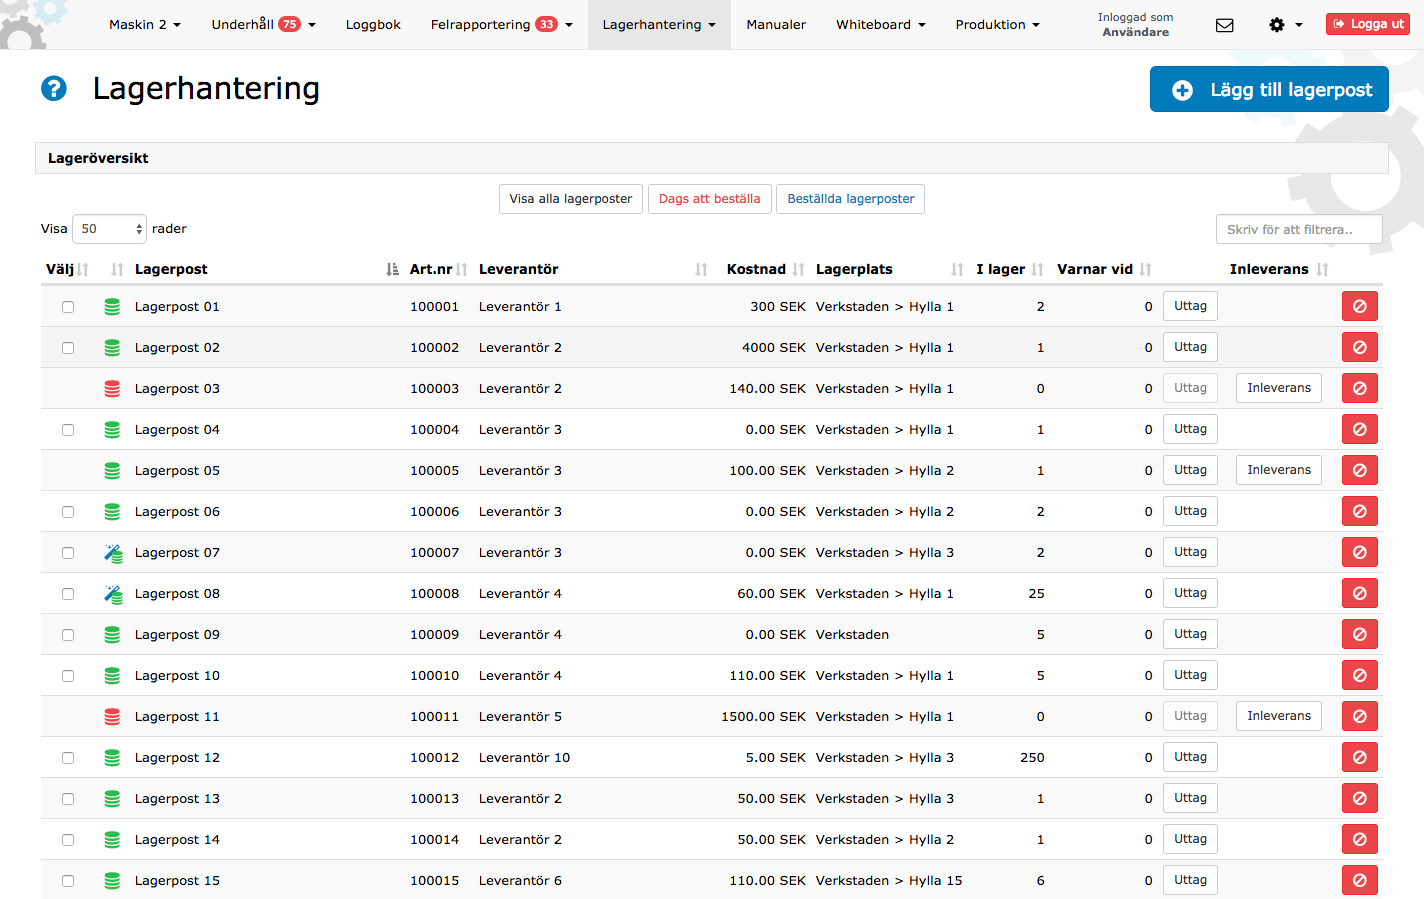
Task: Open the Whiteboard dropdown
Action: pyautogui.click(x=881, y=25)
